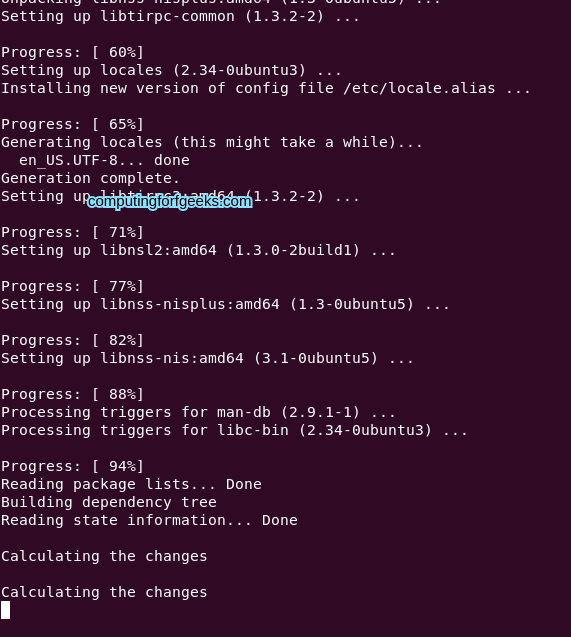This screenshot has width=571, height=637.
Task: Click the Setting up libnss-nisplus:amd64 line
Action: (225, 304)
